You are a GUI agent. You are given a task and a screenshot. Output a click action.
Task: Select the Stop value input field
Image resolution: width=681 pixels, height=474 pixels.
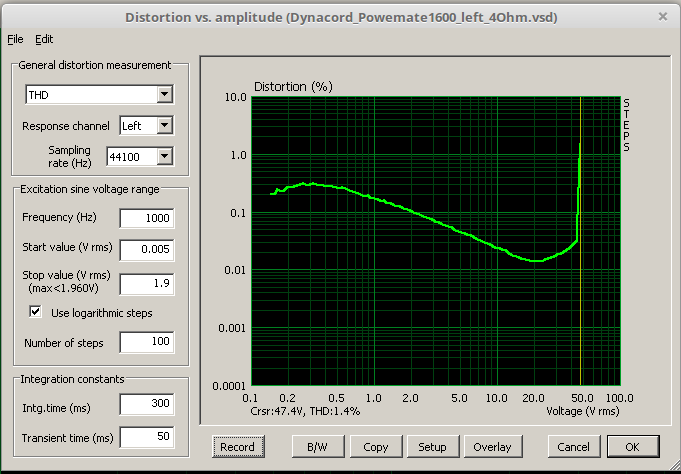click(146, 283)
